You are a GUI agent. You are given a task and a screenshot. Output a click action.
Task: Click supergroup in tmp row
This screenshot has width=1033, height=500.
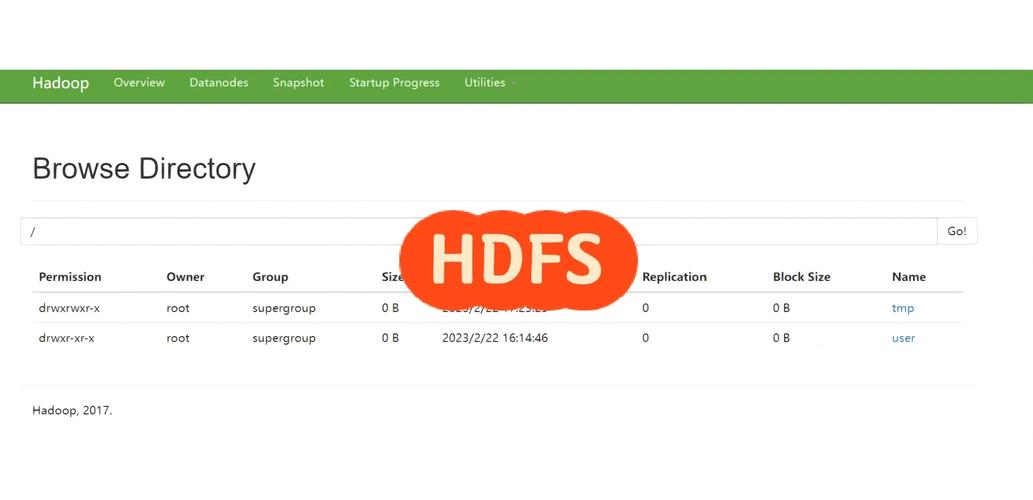point(284,308)
